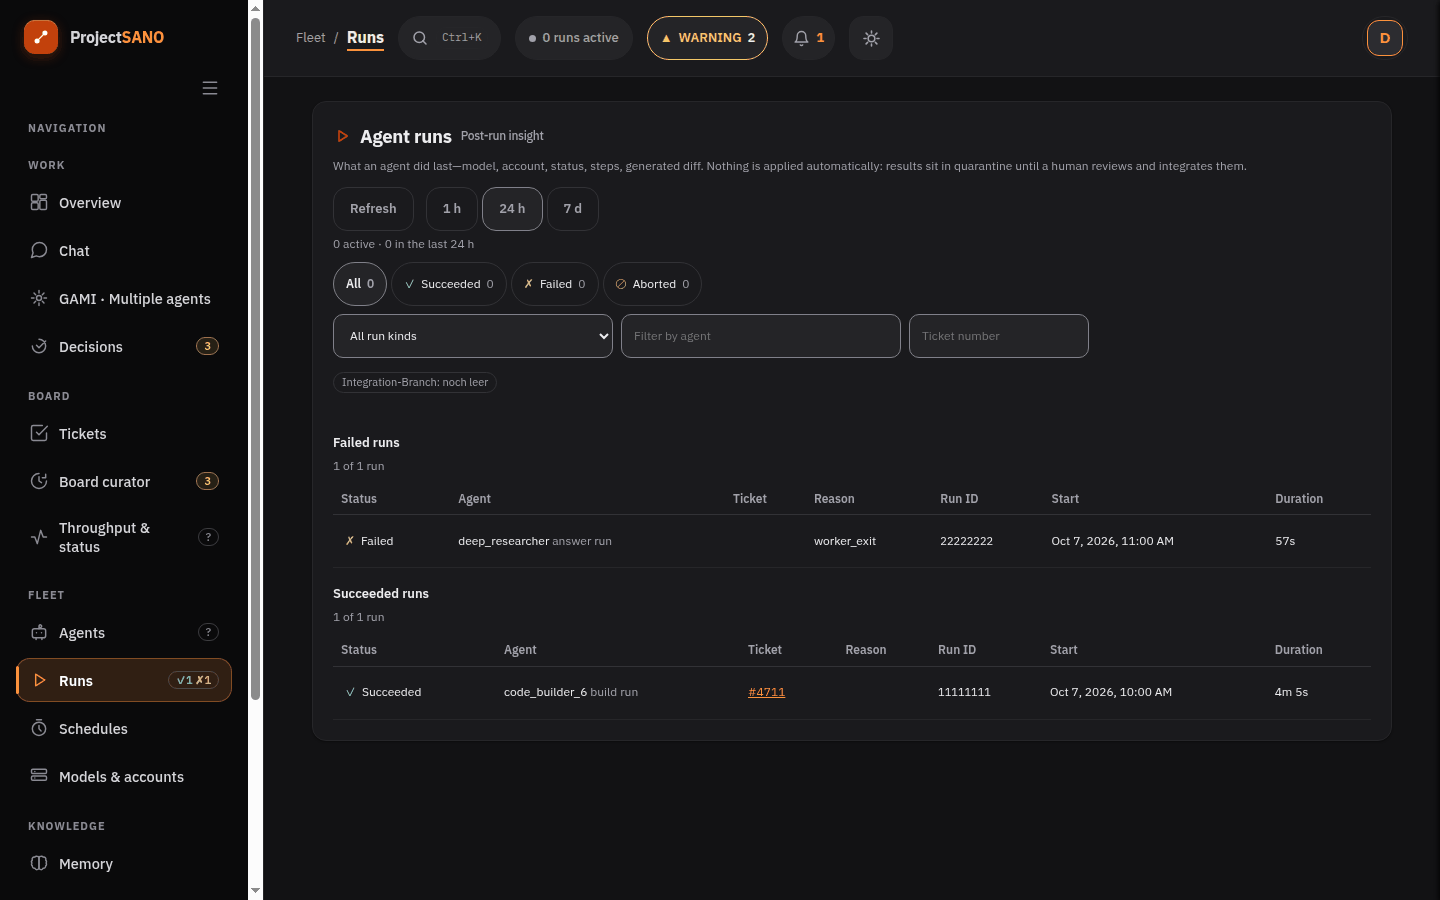Click the Board curator icon
1440x900 pixels.
(39, 481)
